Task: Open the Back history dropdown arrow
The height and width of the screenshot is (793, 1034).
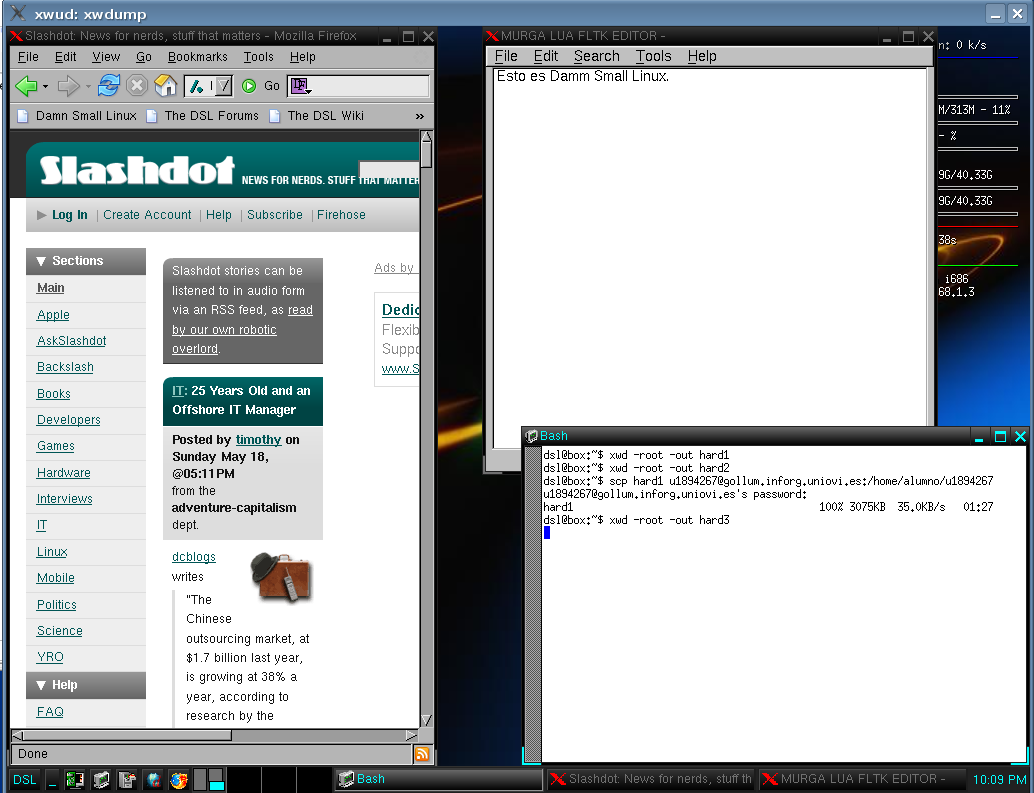Action: pyautogui.click(x=45, y=86)
